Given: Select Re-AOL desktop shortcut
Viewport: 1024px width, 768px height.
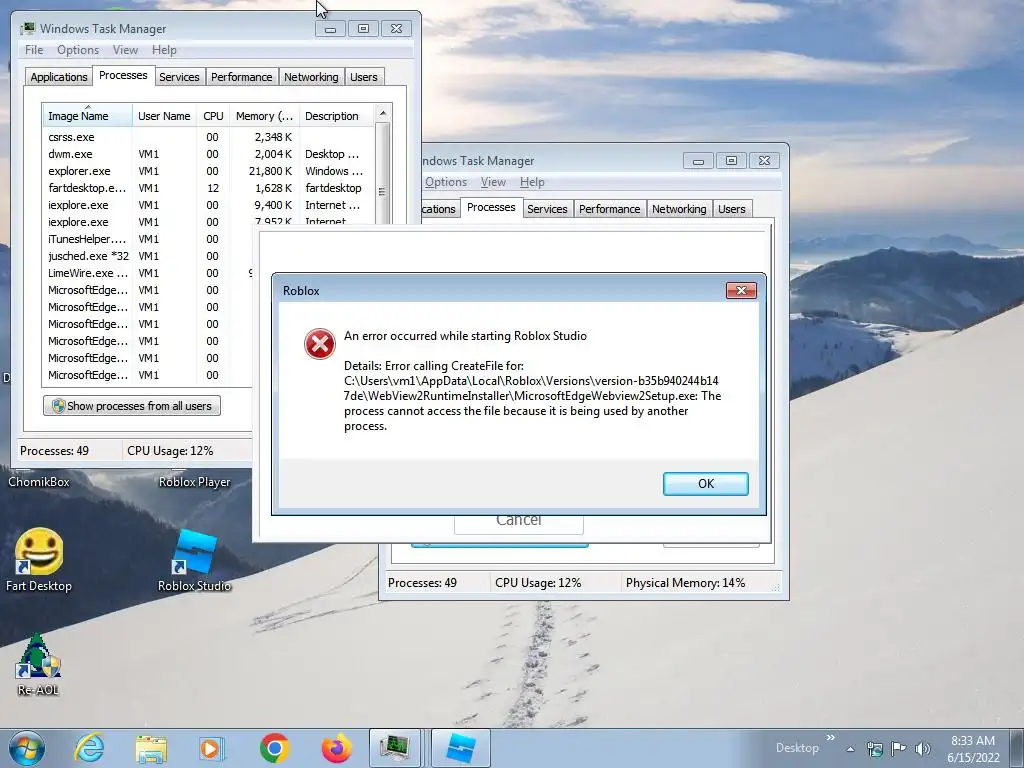Looking at the screenshot, I should click(38, 664).
